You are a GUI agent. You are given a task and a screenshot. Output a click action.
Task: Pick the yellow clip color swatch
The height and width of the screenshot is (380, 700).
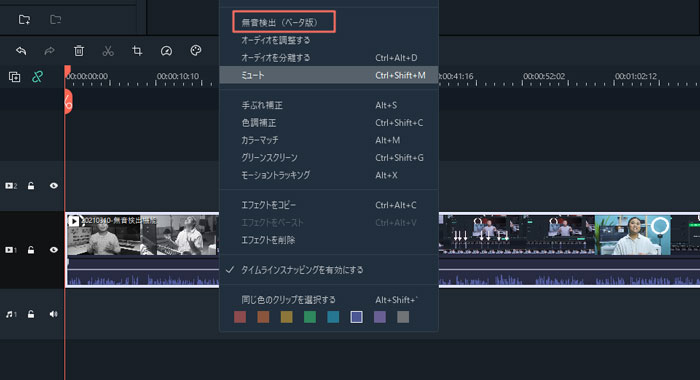click(x=287, y=317)
